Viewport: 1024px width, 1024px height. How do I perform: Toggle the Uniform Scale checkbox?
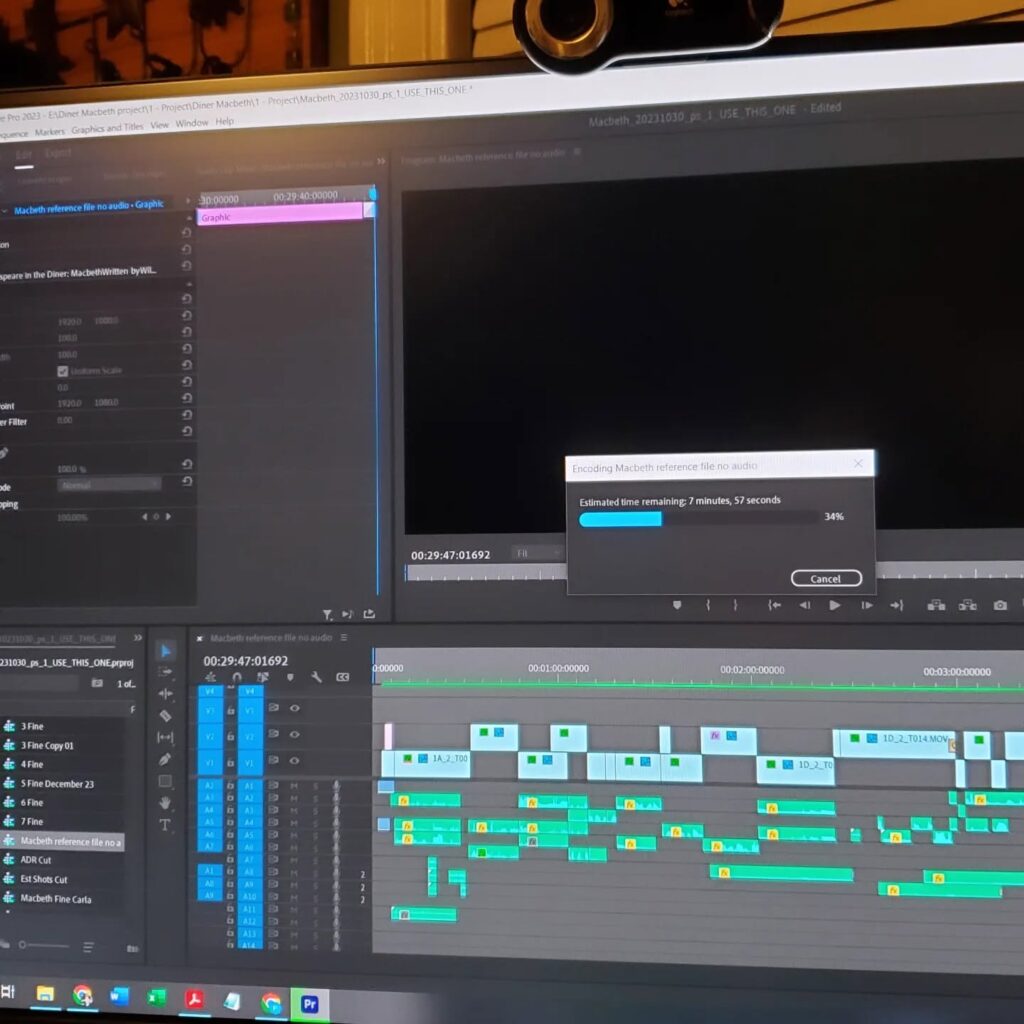coord(63,371)
